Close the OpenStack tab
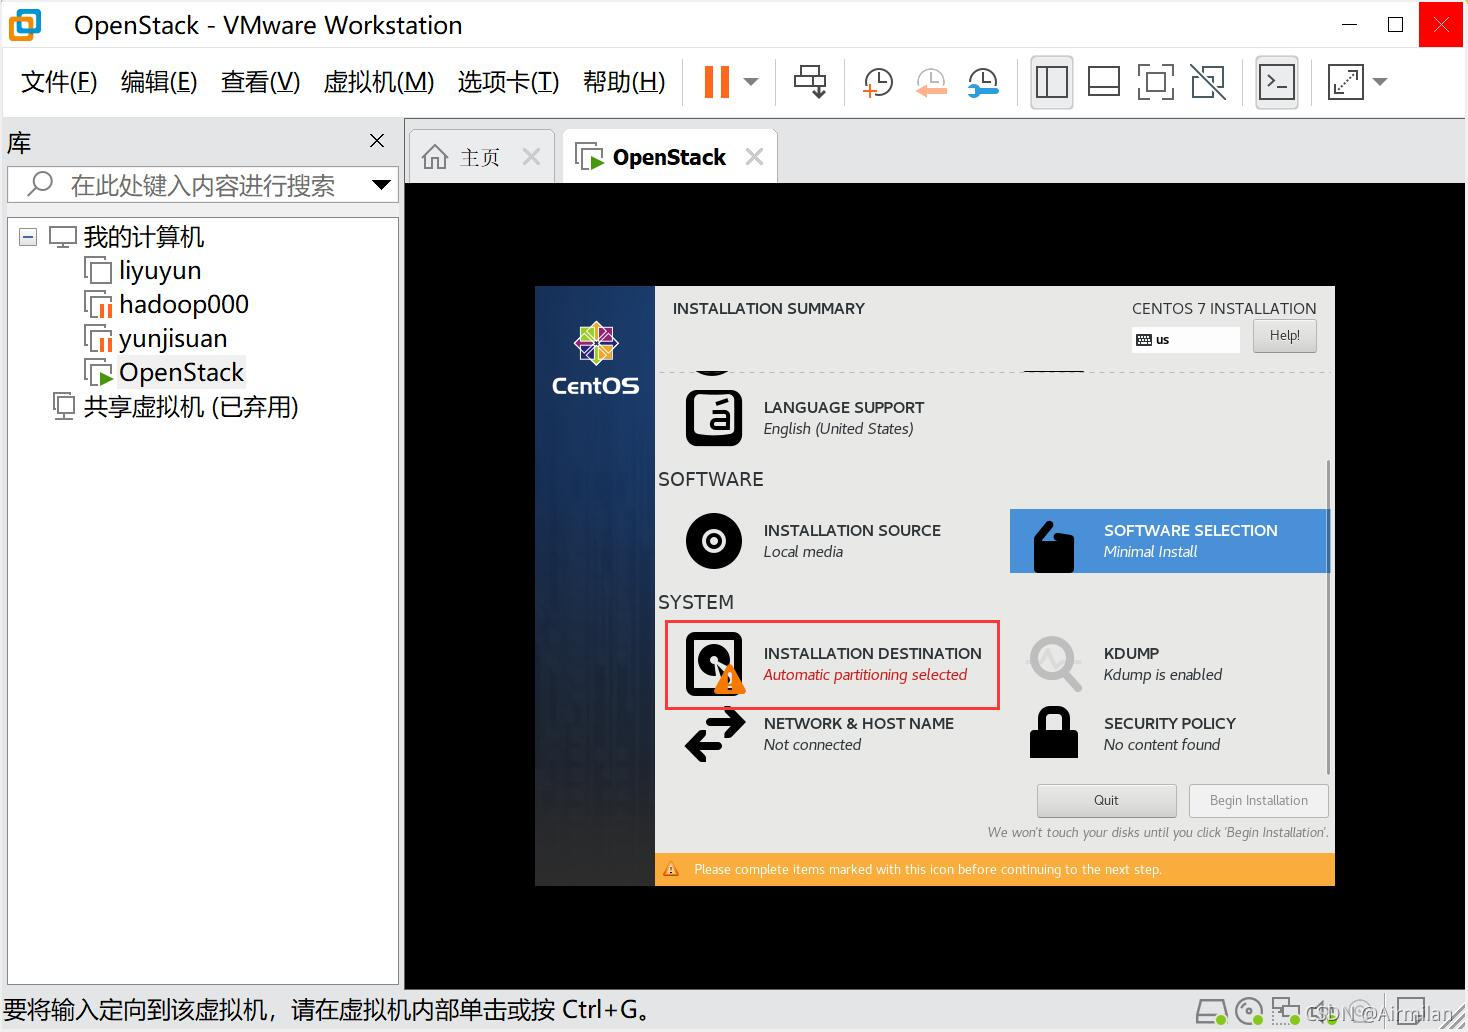Image resolution: width=1468 pixels, height=1032 pixels. pyautogui.click(x=755, y=157)
